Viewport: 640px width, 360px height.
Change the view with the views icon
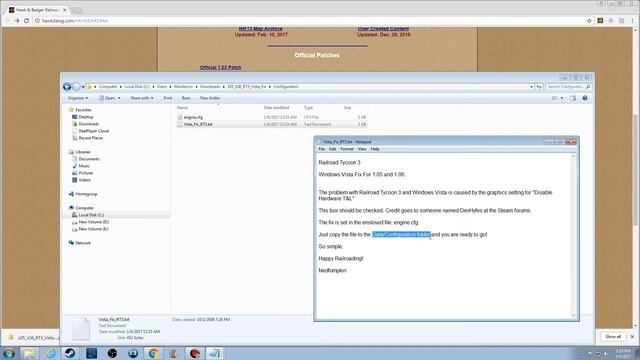(x=555, y=98)
